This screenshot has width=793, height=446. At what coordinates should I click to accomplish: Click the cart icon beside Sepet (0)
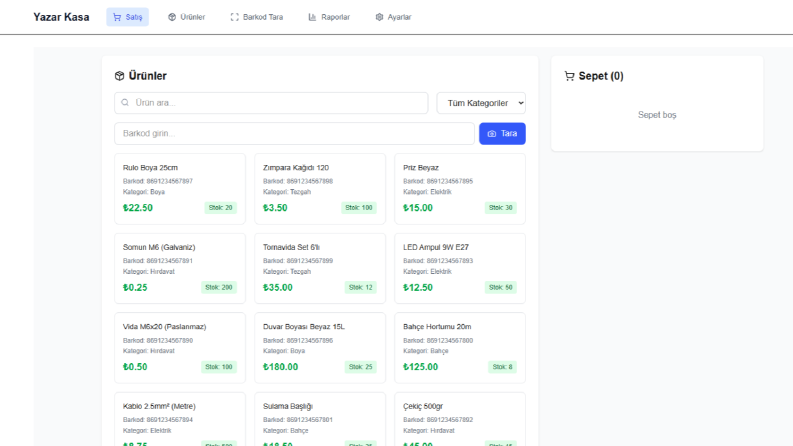click(x=569, y=76)
